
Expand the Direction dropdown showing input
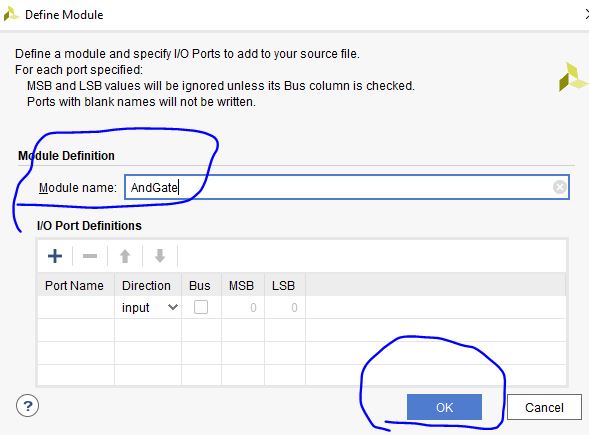pyautogui.click(x=148, y=307)
